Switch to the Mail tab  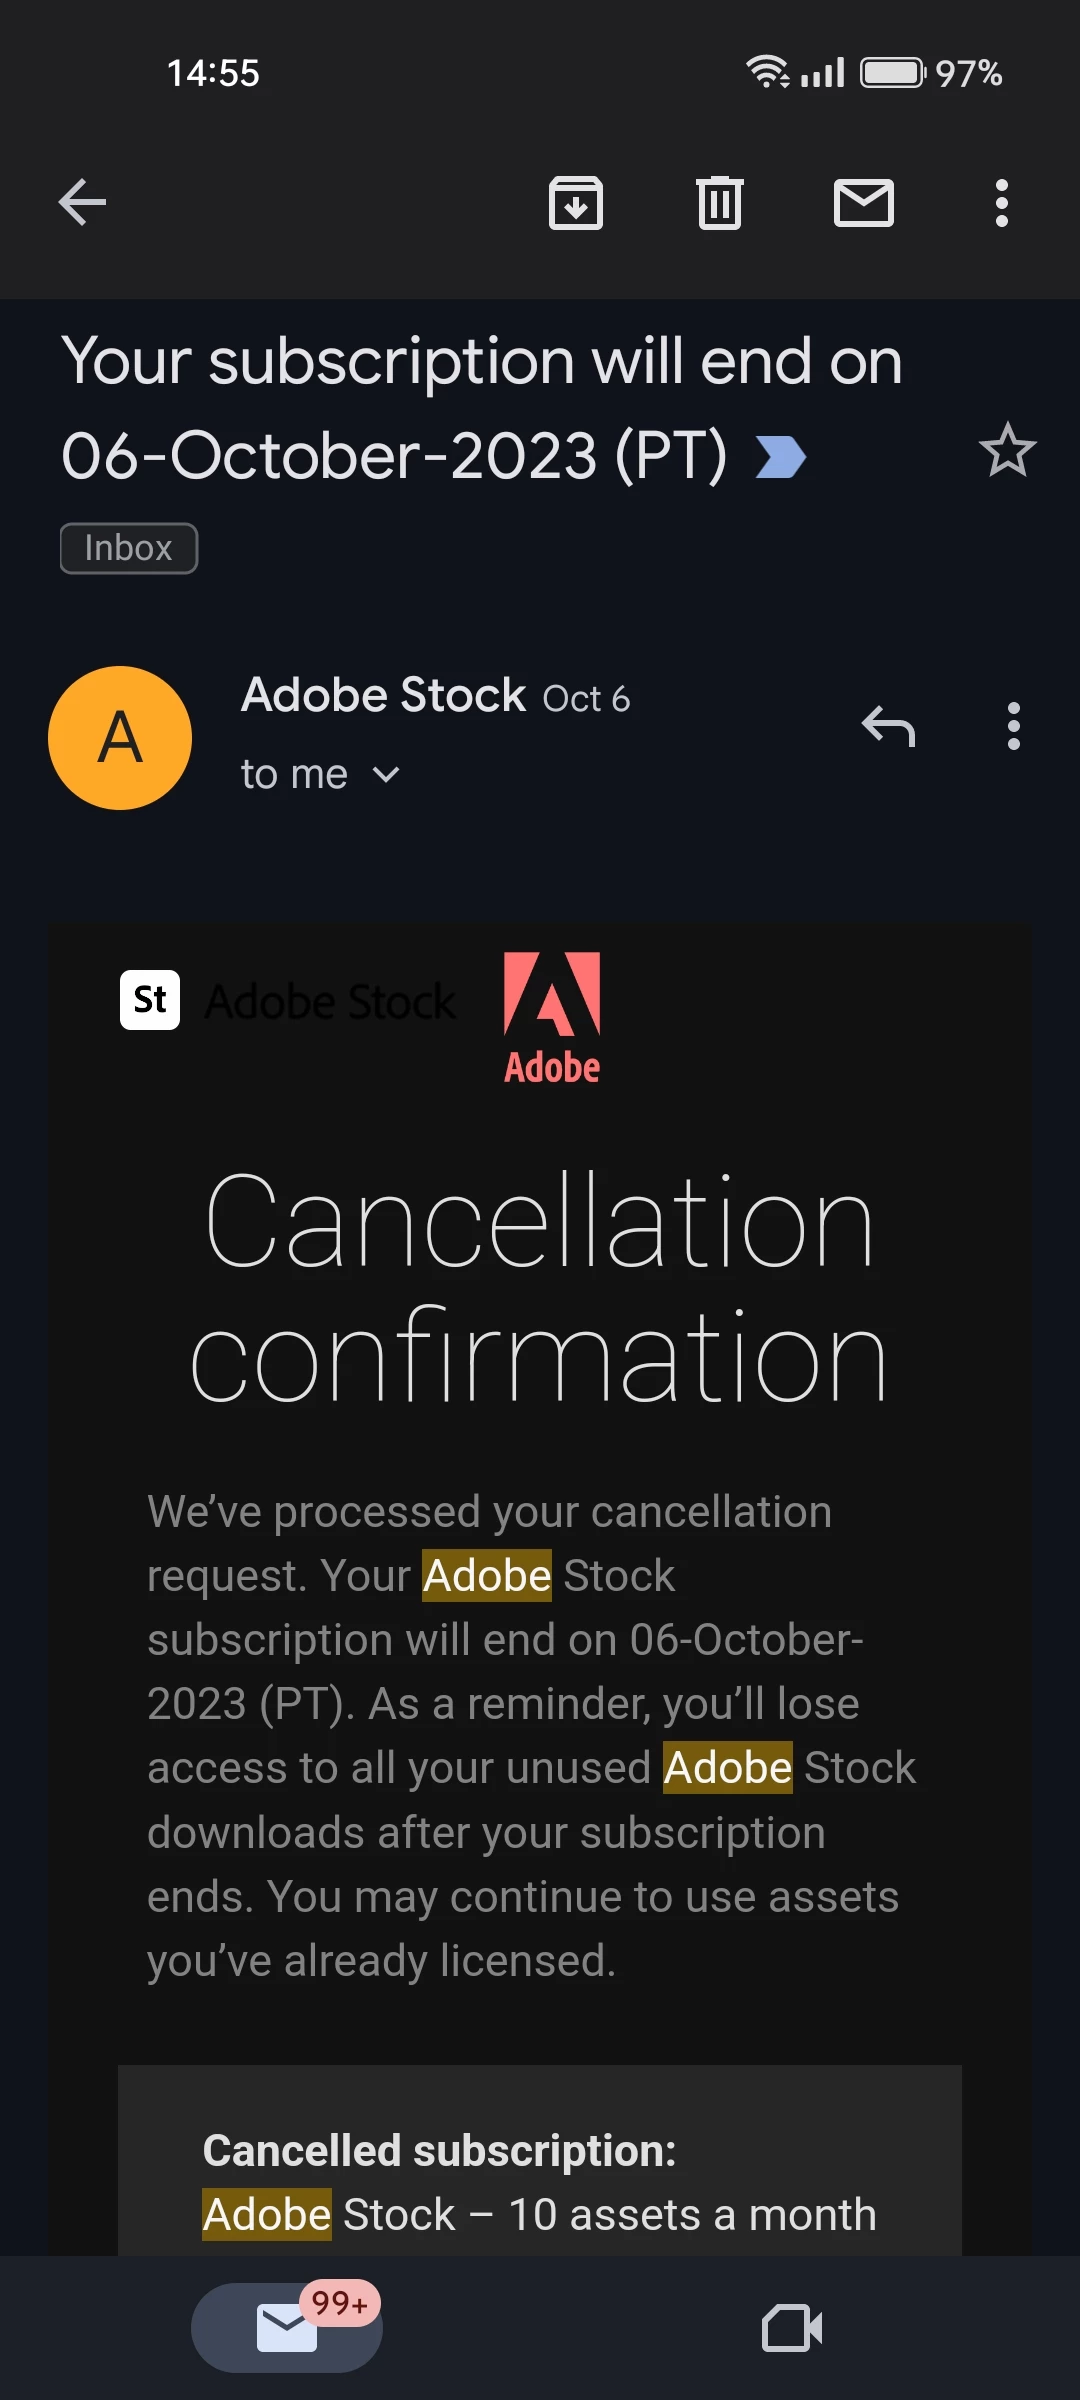tap(287, 2327)
